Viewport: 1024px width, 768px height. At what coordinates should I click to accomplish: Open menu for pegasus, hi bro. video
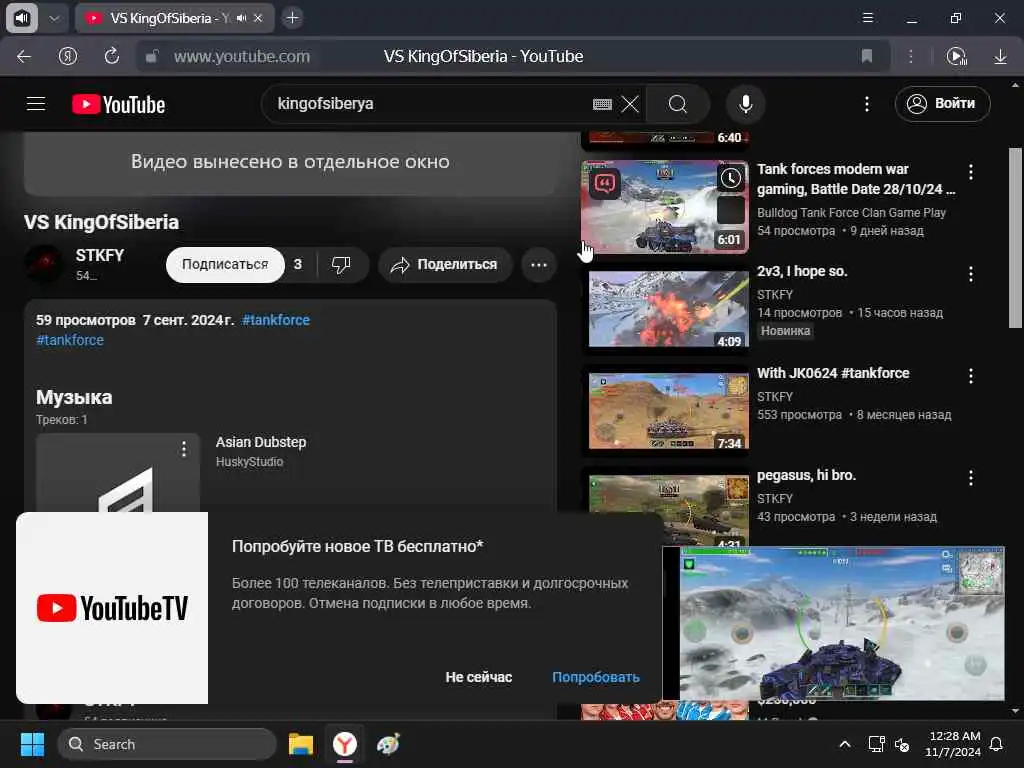[971, 477]
